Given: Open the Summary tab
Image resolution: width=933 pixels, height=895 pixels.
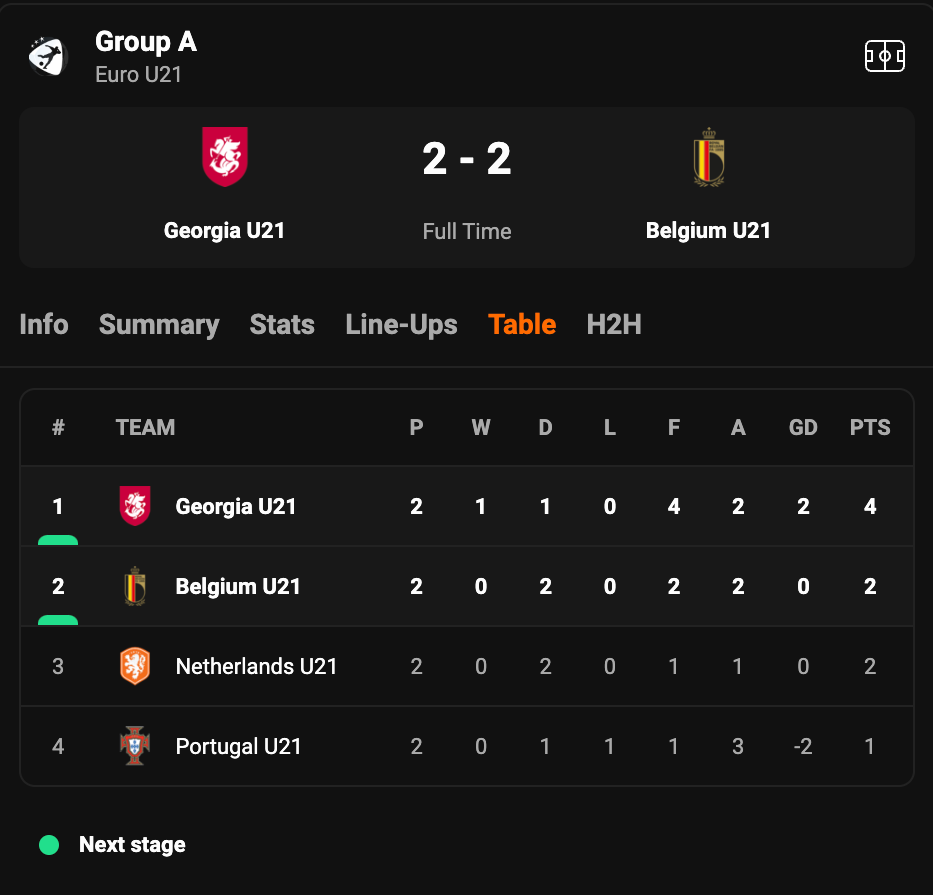Looking at the screenshot, I should tap(159, 325).
